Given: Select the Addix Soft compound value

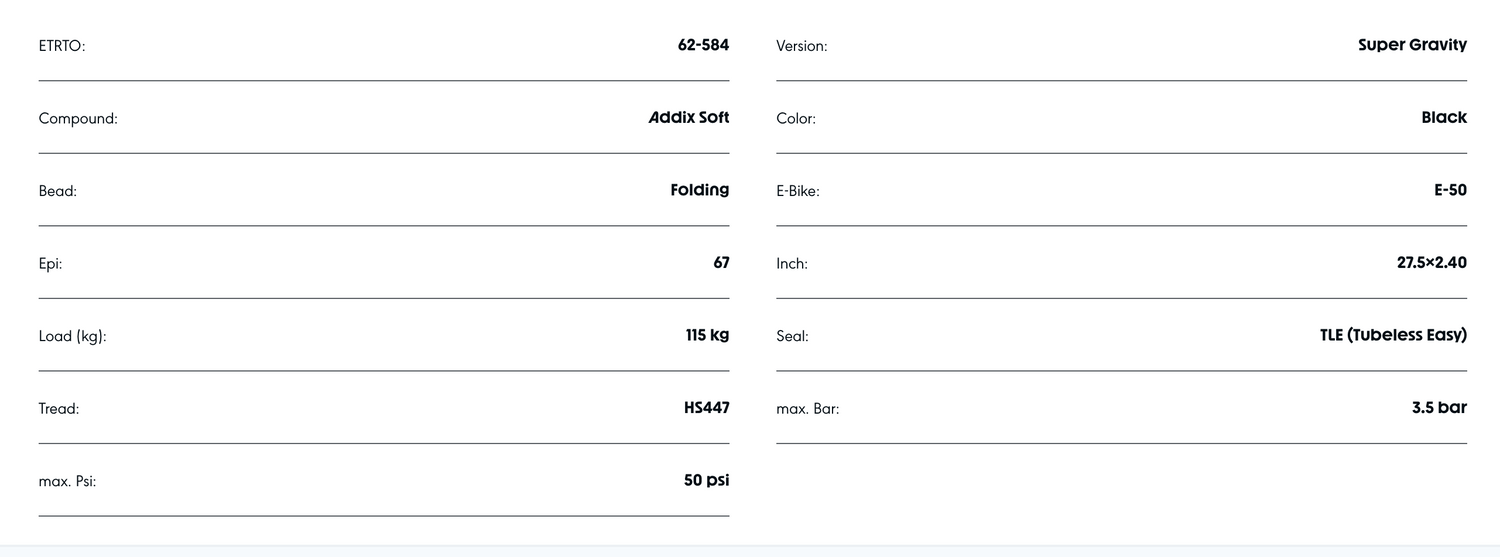Looking at the screenshot, I should 689,118.
